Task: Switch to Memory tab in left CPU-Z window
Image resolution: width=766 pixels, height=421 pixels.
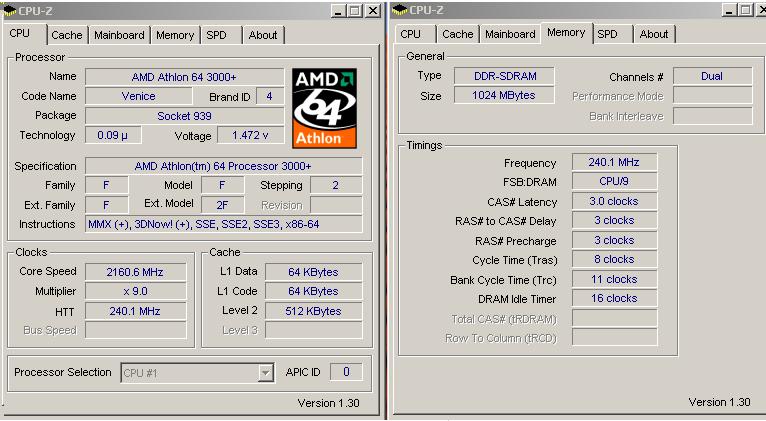Action: click(x=175, y=35)
